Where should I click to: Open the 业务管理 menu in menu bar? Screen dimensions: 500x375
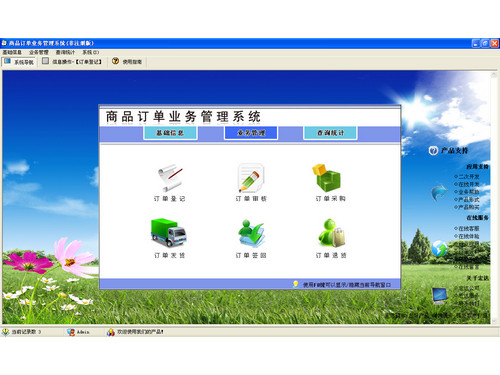point(39,52)
